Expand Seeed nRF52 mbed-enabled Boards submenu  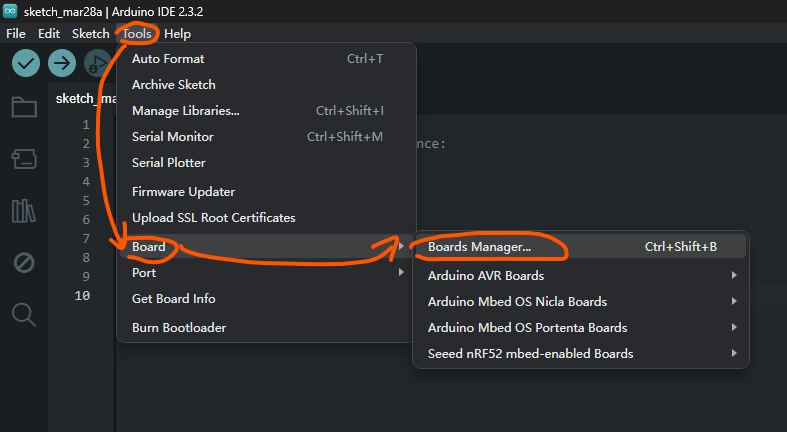[580, 353]
